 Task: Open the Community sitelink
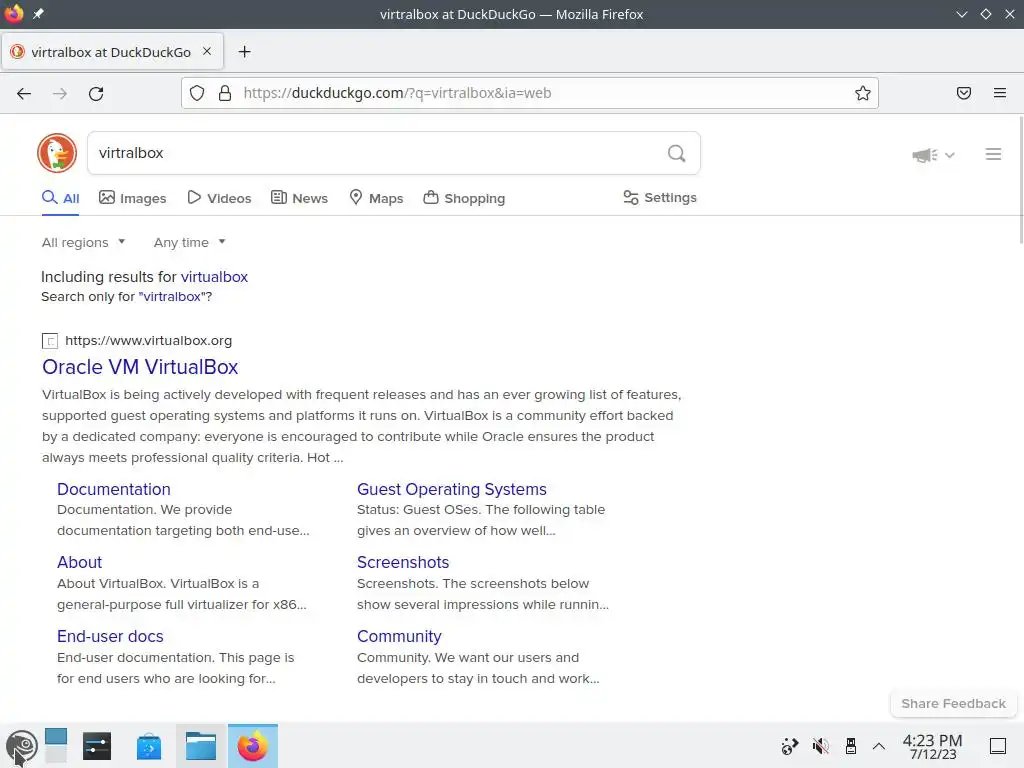coord(399,636)
